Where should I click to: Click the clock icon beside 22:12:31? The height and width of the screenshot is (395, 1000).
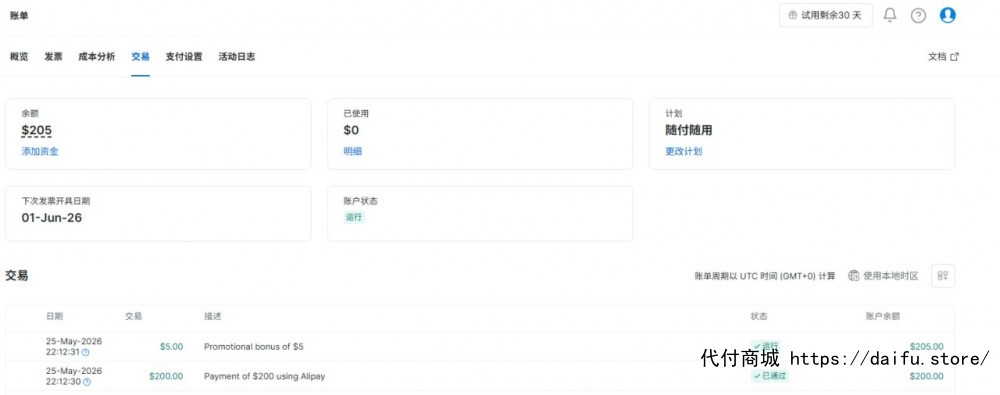click(x=86, y=352)
